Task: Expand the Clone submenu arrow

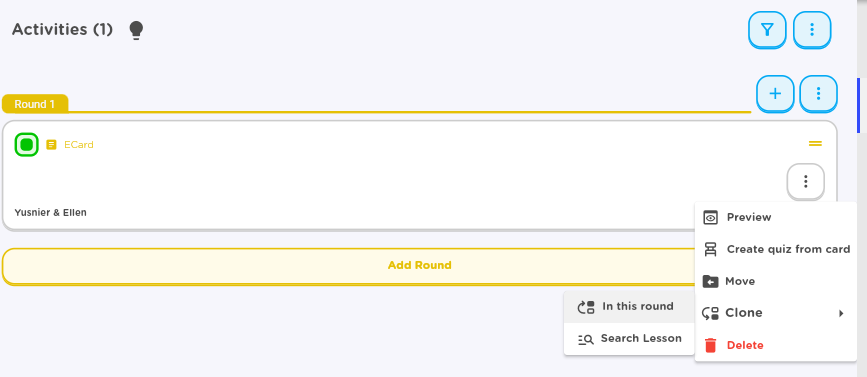Action: pyautogui.click(x=841, y=313)
